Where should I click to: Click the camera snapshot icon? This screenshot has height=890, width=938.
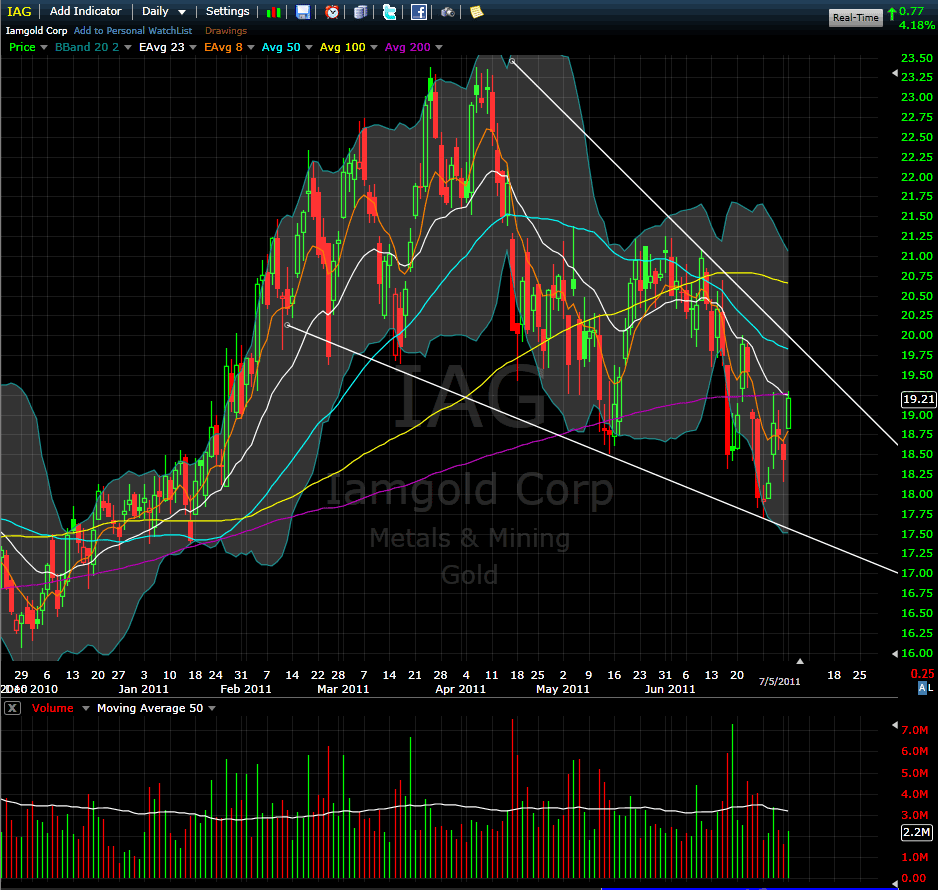click(x=447, y=12)
